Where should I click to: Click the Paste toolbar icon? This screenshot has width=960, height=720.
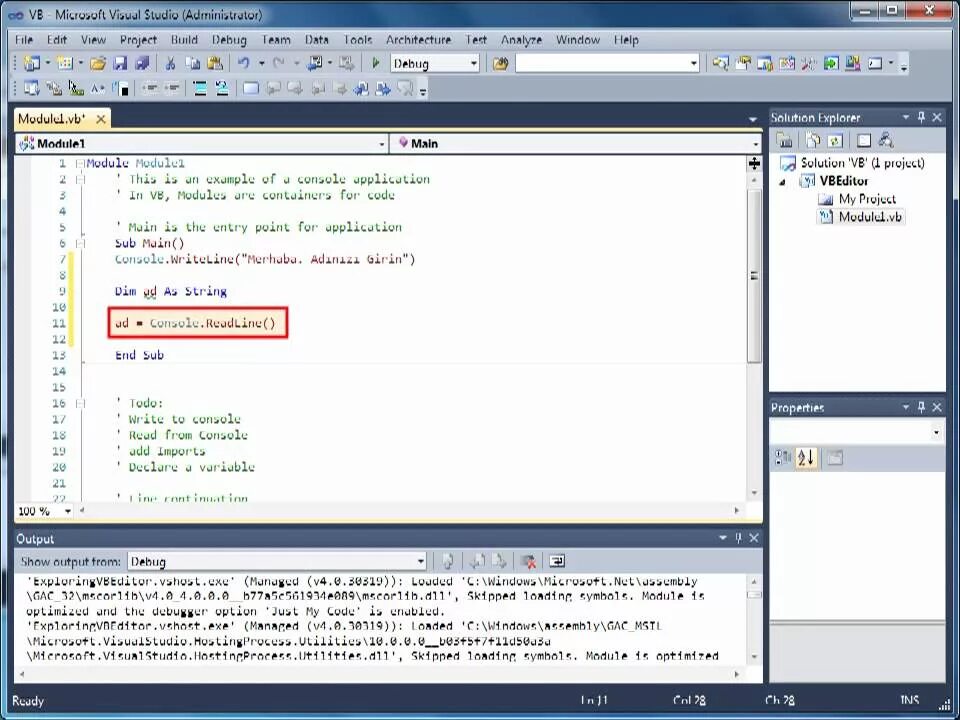click(215, 63)
